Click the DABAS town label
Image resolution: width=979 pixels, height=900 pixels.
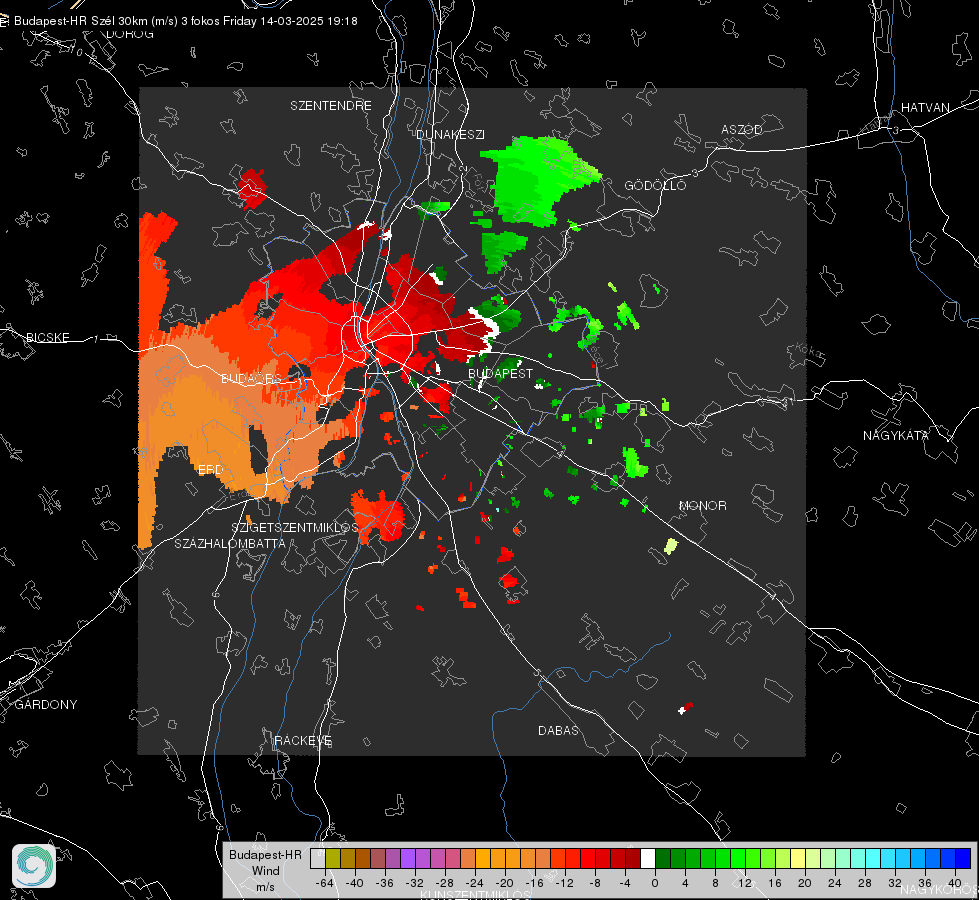[x=558, y=731]
